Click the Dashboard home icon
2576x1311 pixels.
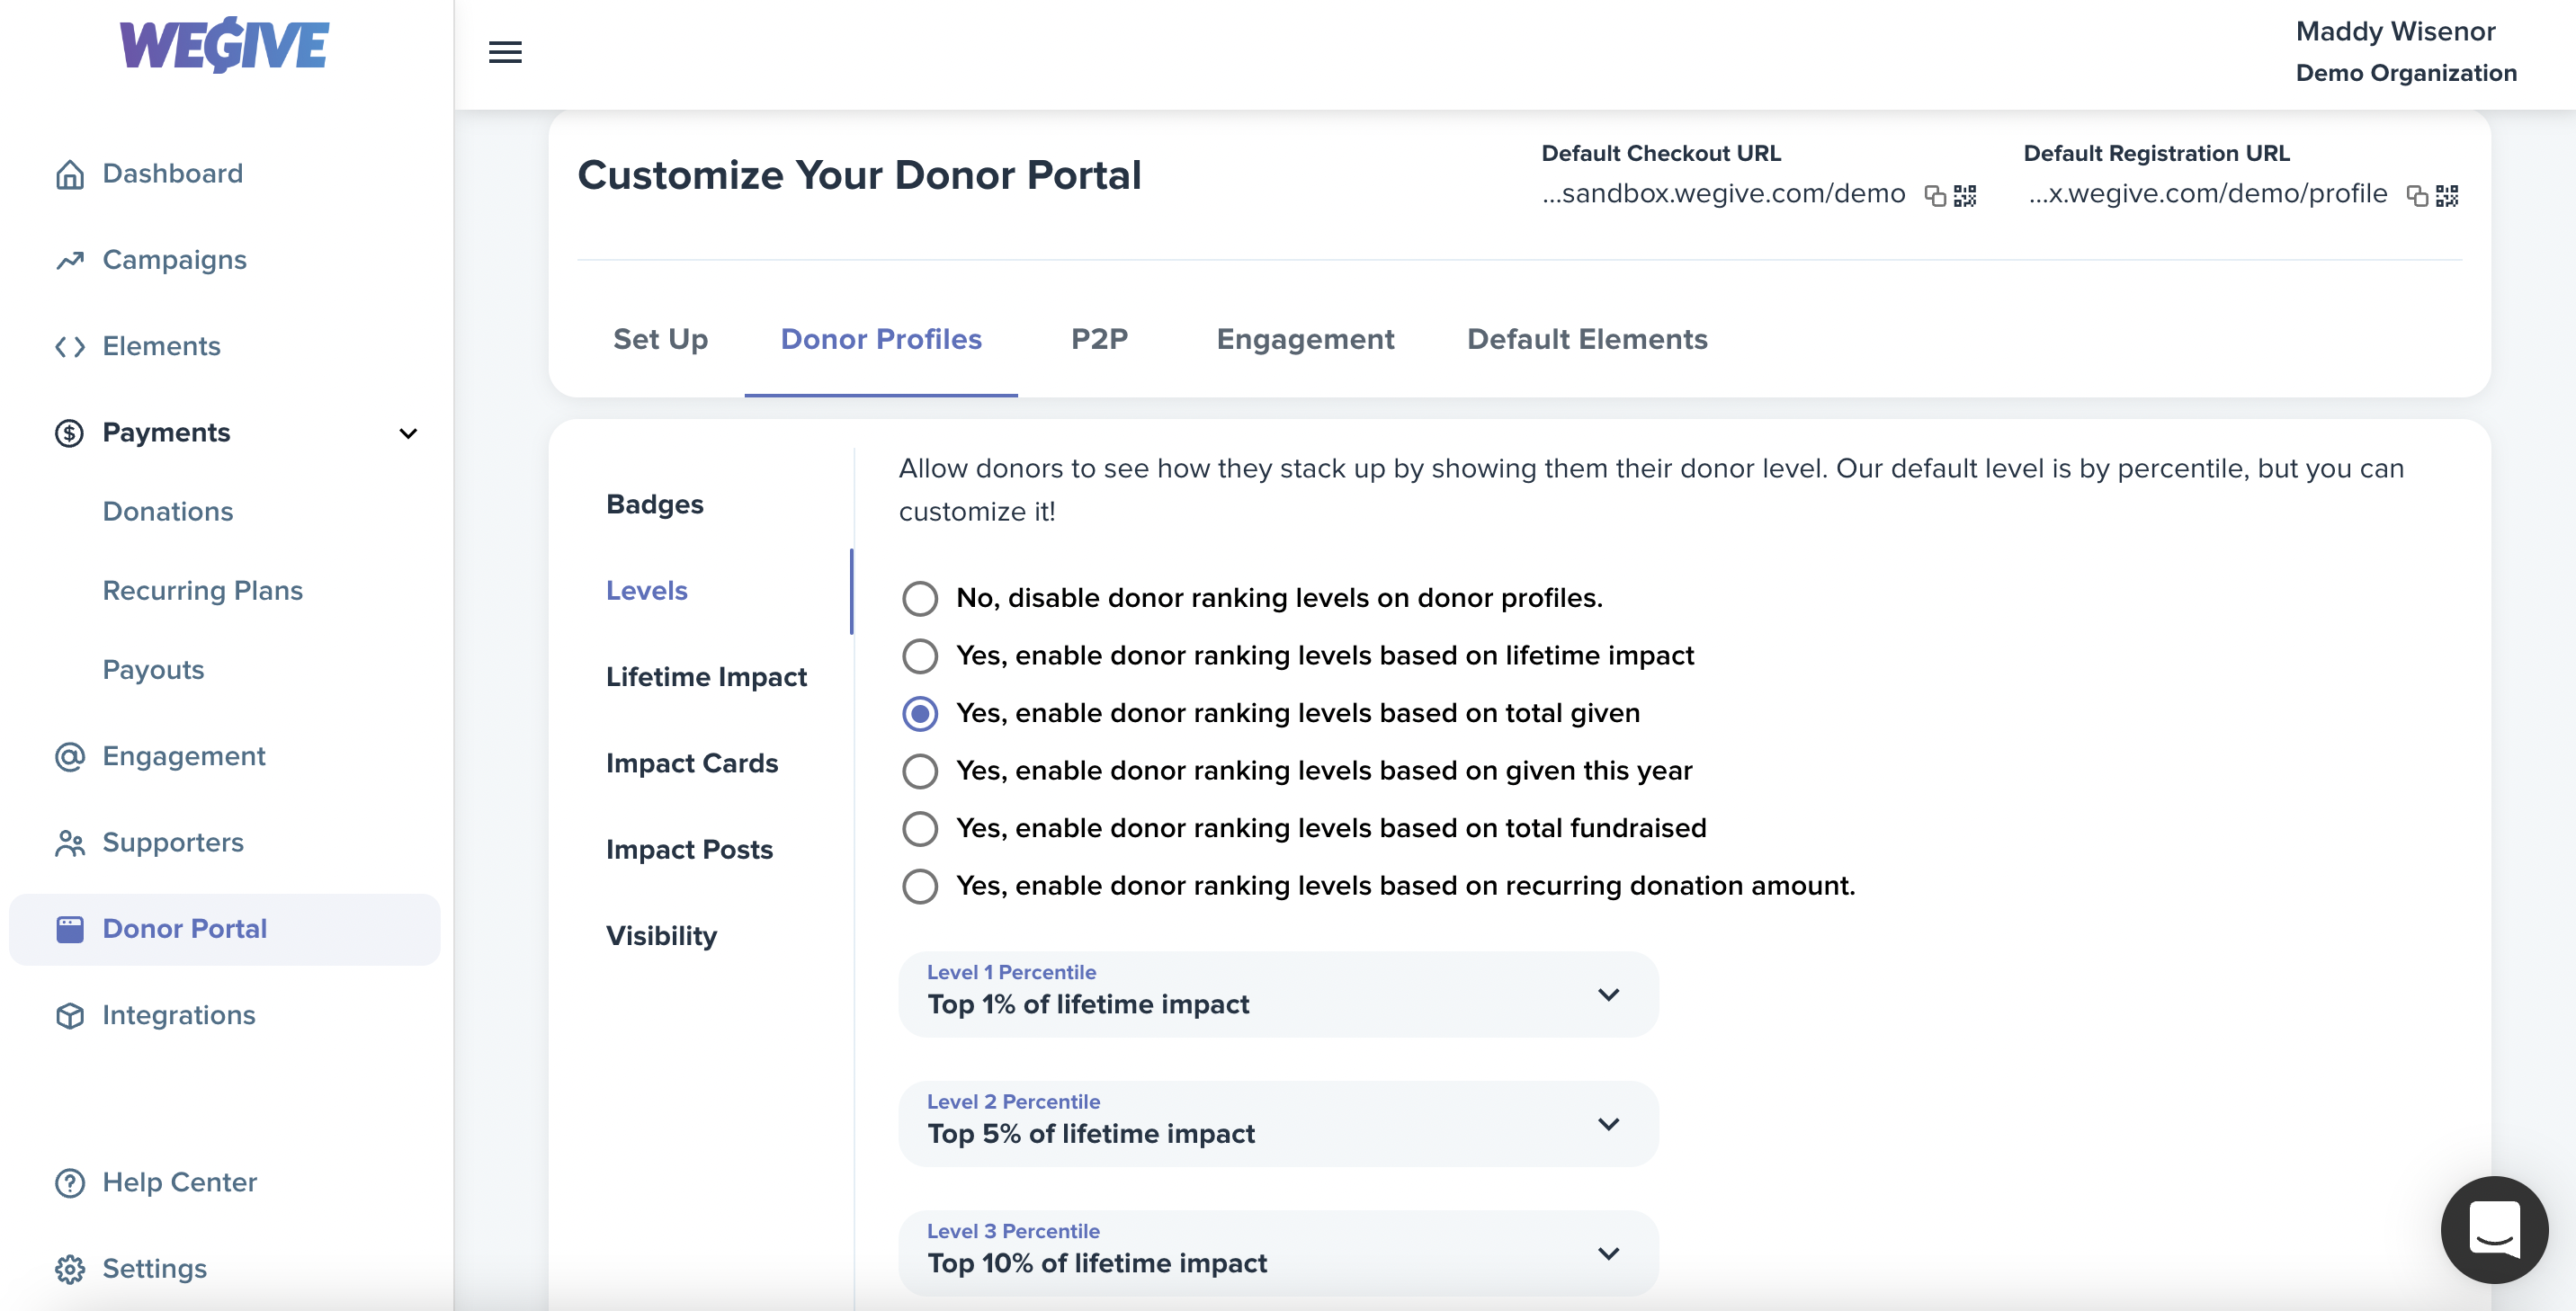[x=69, y=174]
